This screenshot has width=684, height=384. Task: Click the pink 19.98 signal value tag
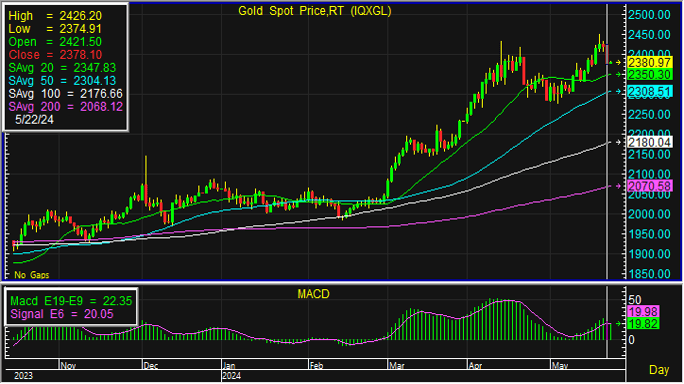643,312
